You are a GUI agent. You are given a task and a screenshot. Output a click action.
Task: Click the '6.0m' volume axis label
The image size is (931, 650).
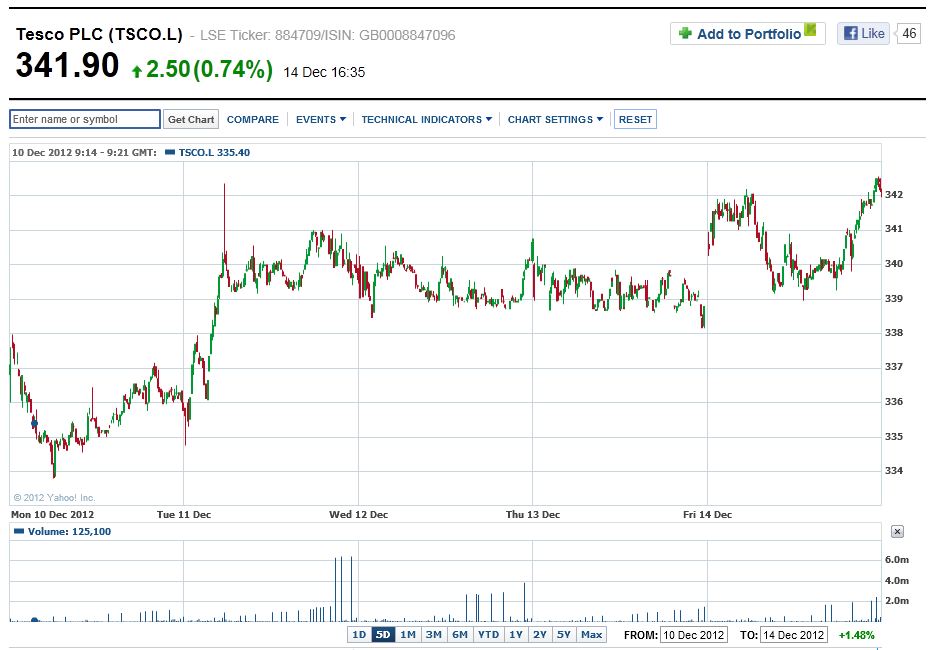[x=897, y=560]
